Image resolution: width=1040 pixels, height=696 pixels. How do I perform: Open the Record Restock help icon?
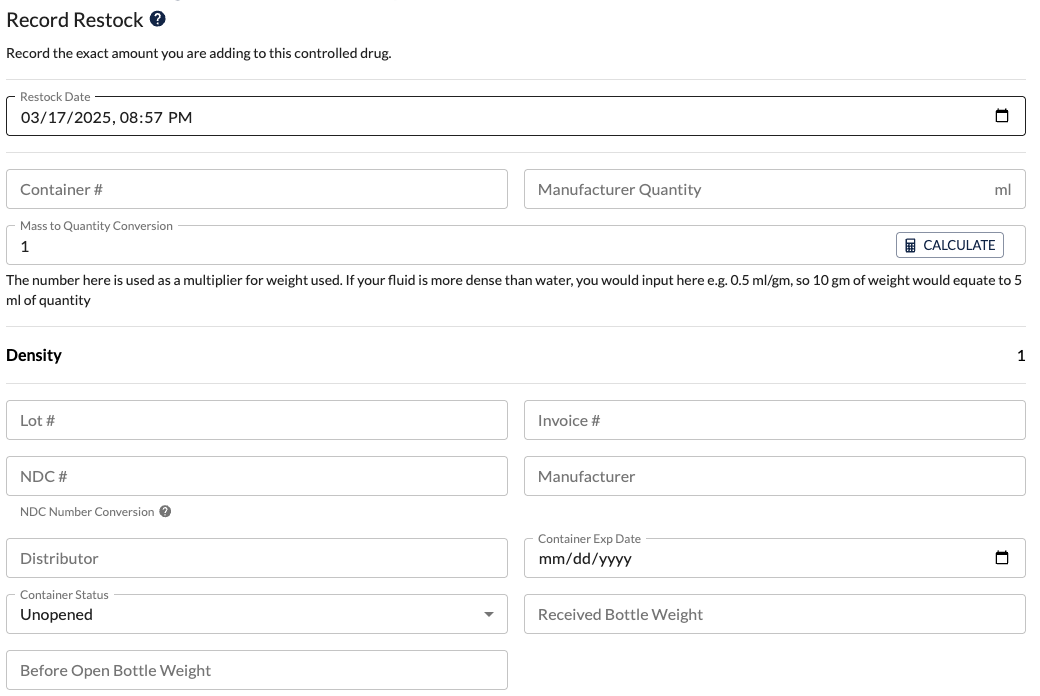(157, 19)
